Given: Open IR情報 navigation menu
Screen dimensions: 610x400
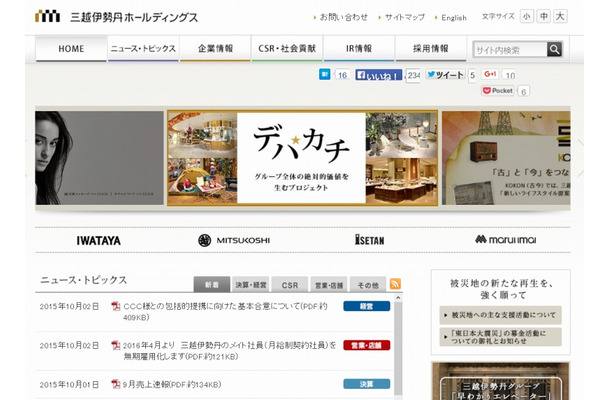Looking at the screenshot, I should (x=359, y=49).
